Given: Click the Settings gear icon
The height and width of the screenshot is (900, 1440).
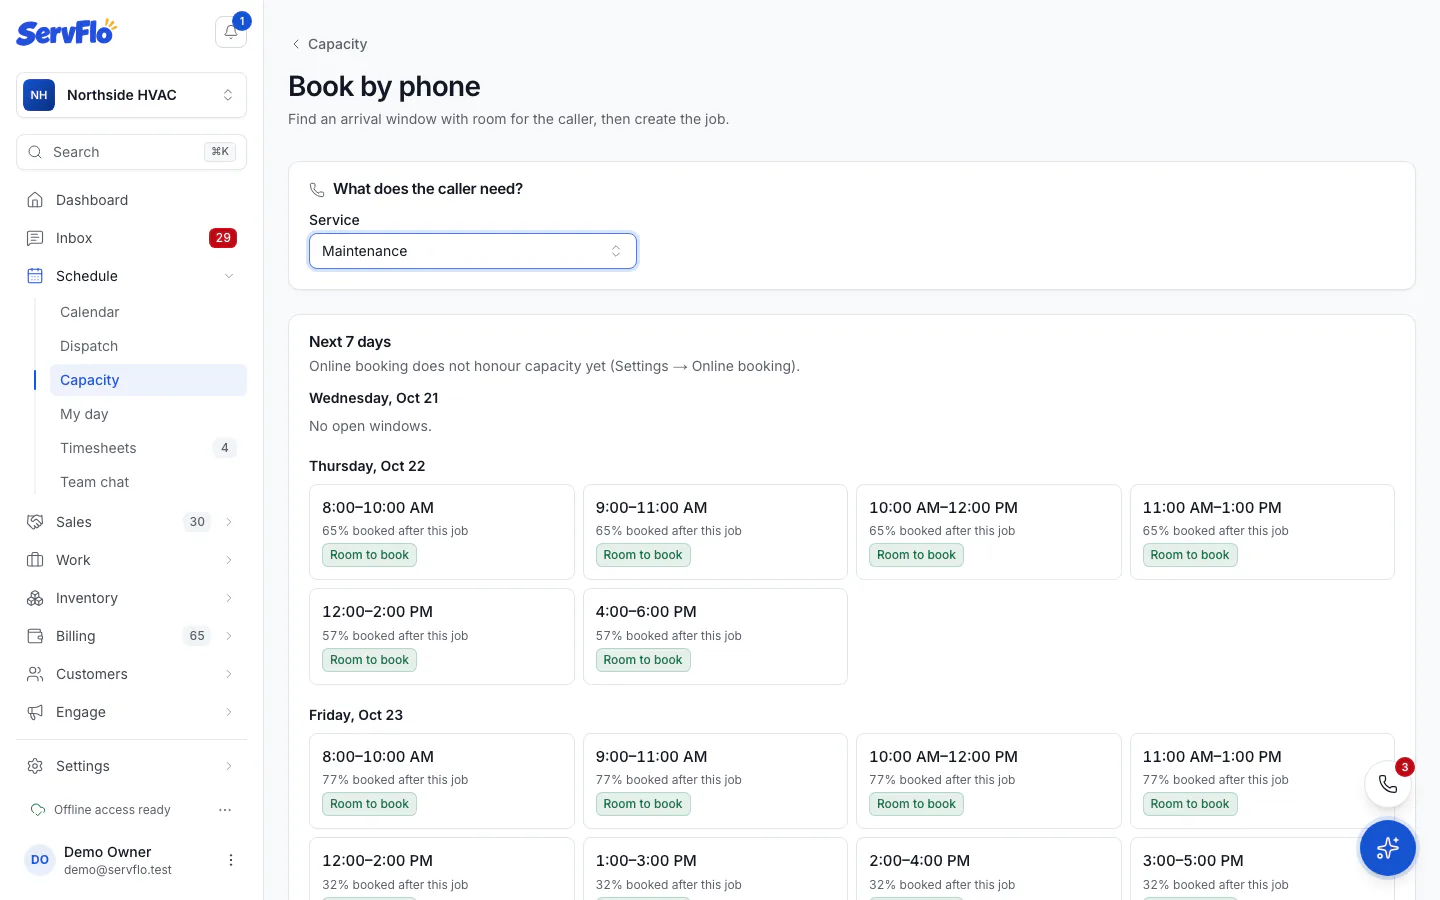Looking at the screenshot, I should [35, 766].
